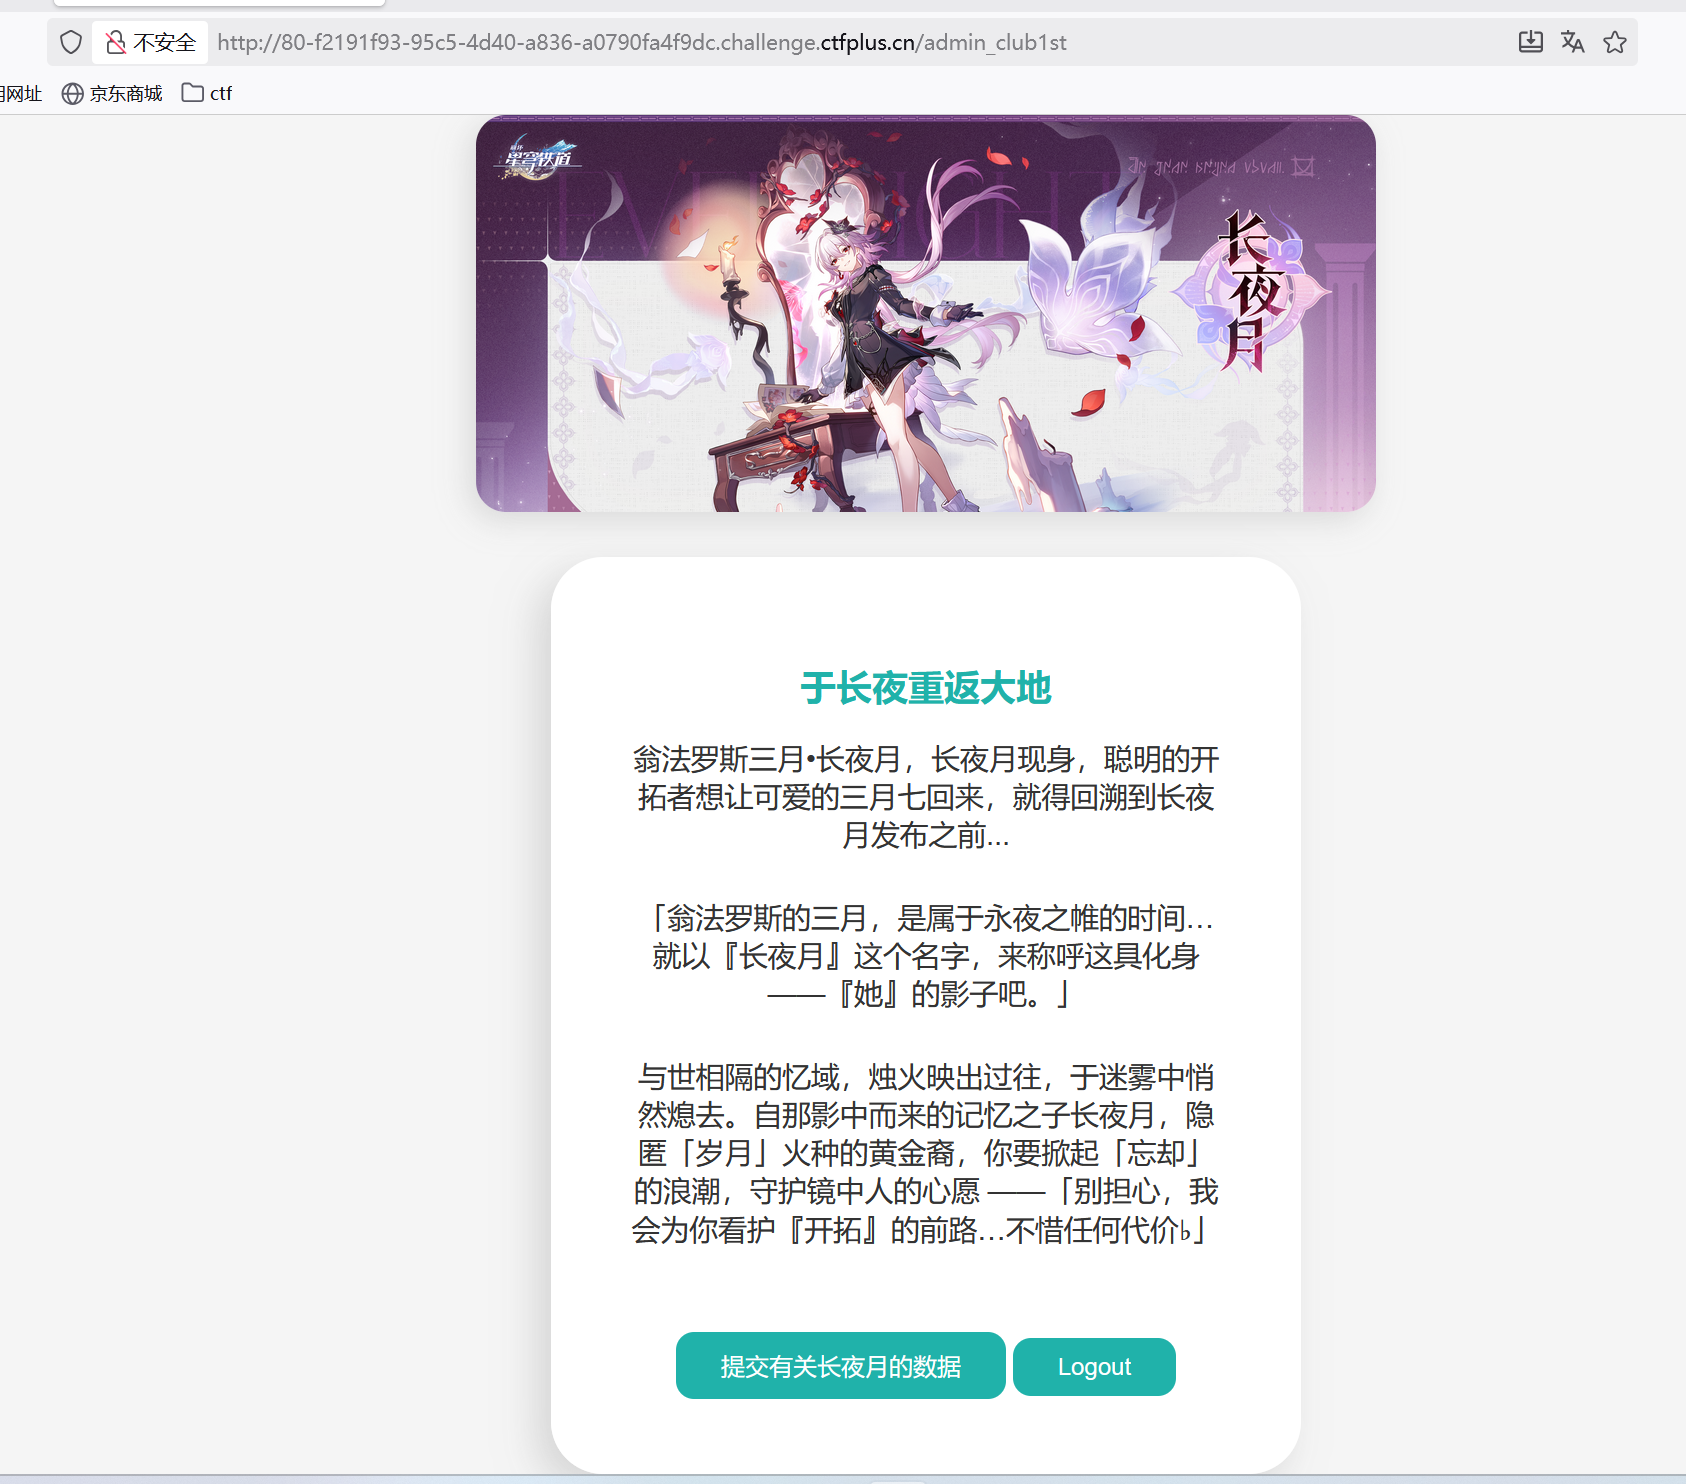Image resolution: width=1686 pixels, height=1484 pixels.
Task: Click the tracking protection shield icon
Action: point(70,42)
